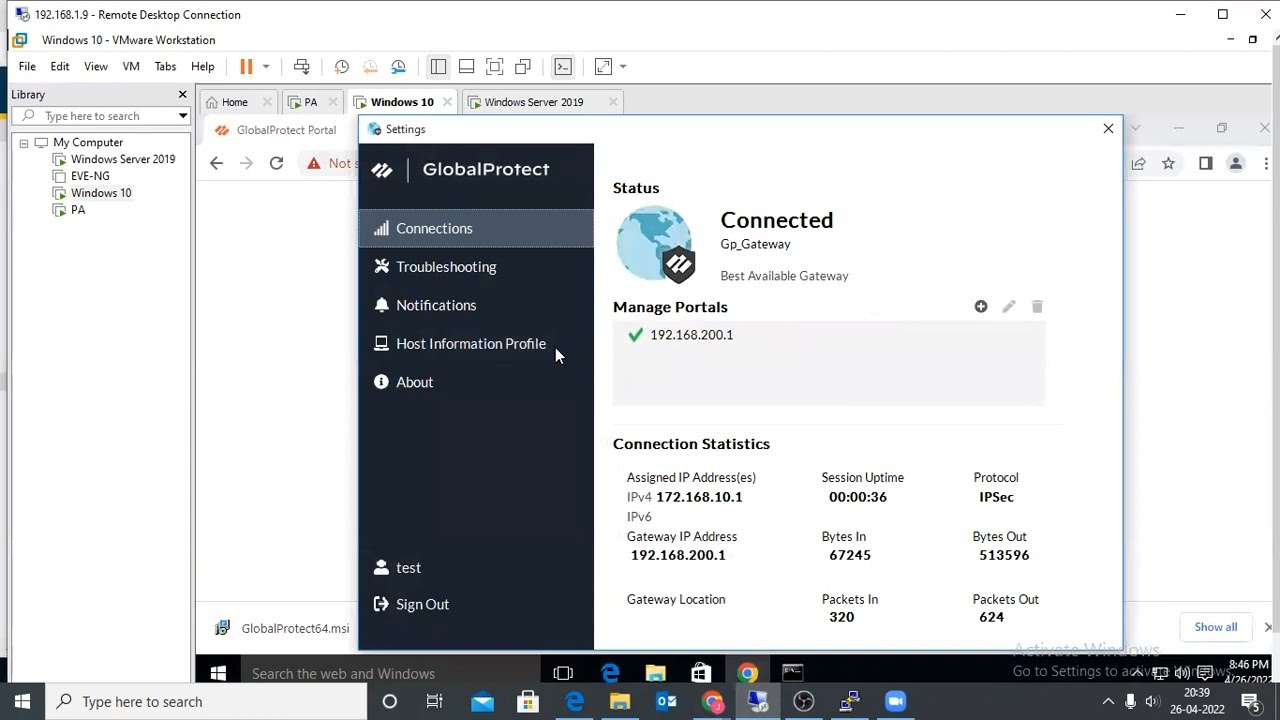Open Connections in the GlobalProtect sidebar
The height and width of the screenshot is (720, 1280).
coord(476,228)
